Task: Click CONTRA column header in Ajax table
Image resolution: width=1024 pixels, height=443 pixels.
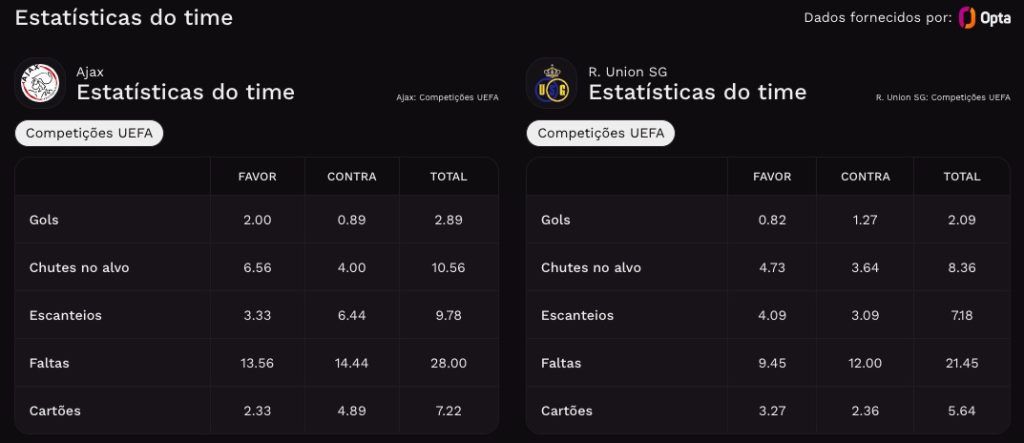Action: click(x=351, y=176)
